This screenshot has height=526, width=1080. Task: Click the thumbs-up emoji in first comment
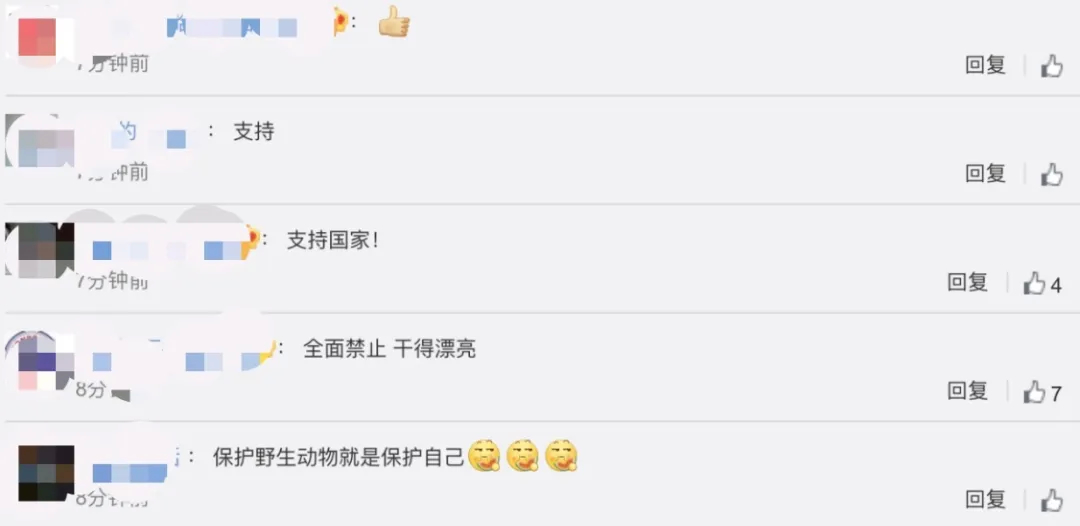(394, 22)
